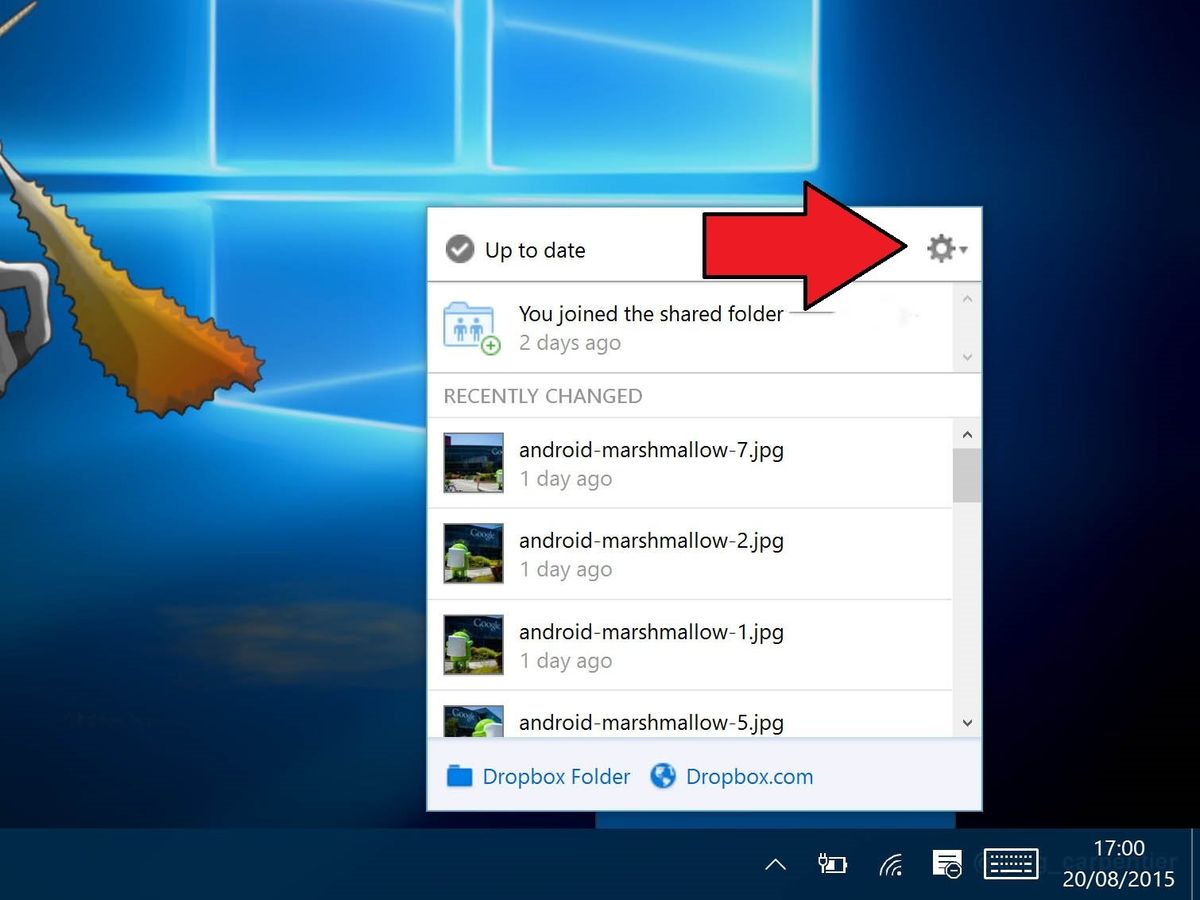This screenshot has height=900, width=1200.
Task: Check battery status via the tray icon
Action: (833, 864)
